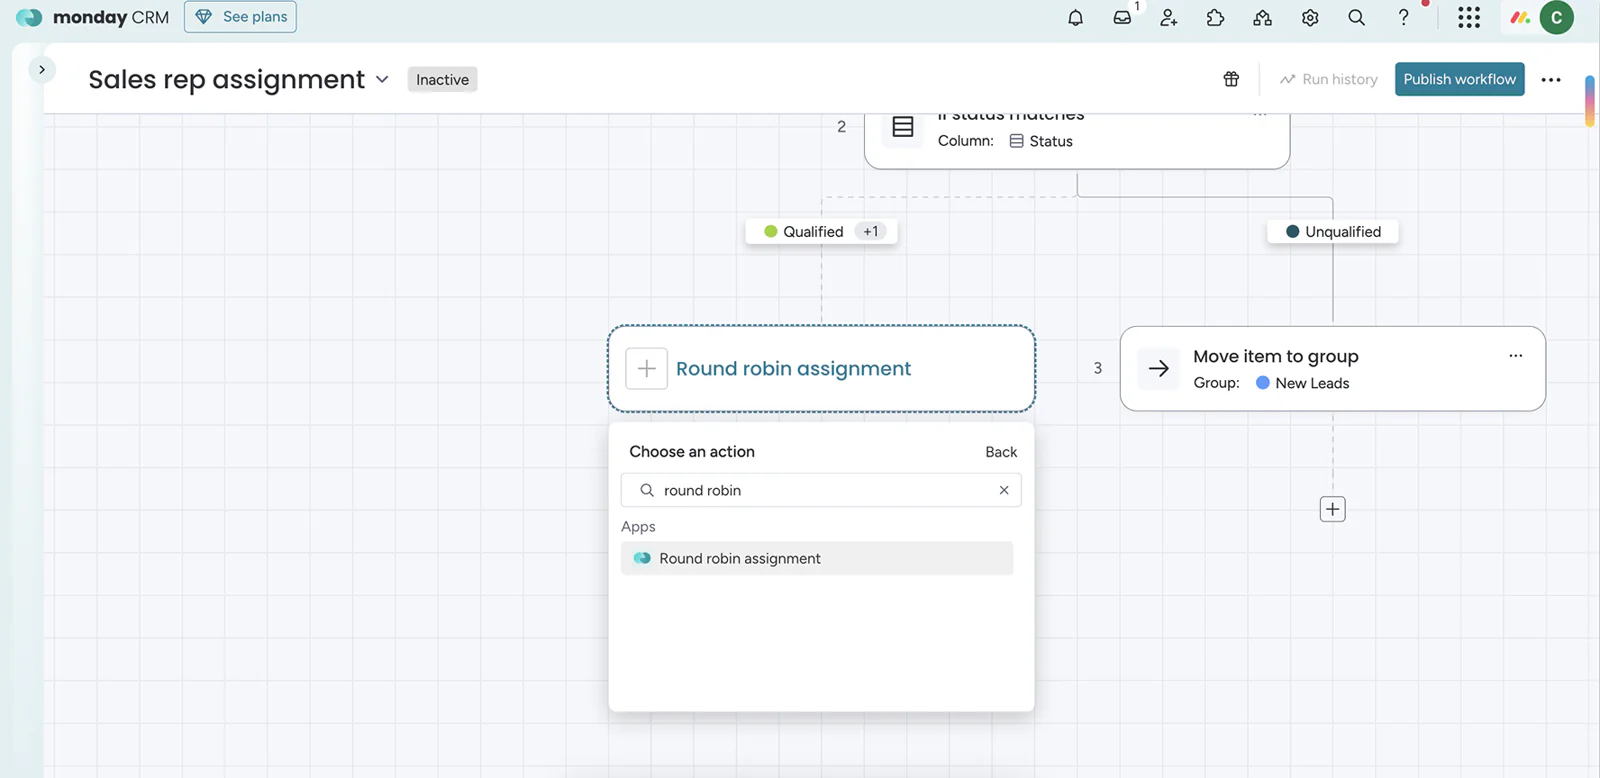Open the inbox icon
Screen dimensions: 1600x778
pyautogui.click(x=1122, y=18)
